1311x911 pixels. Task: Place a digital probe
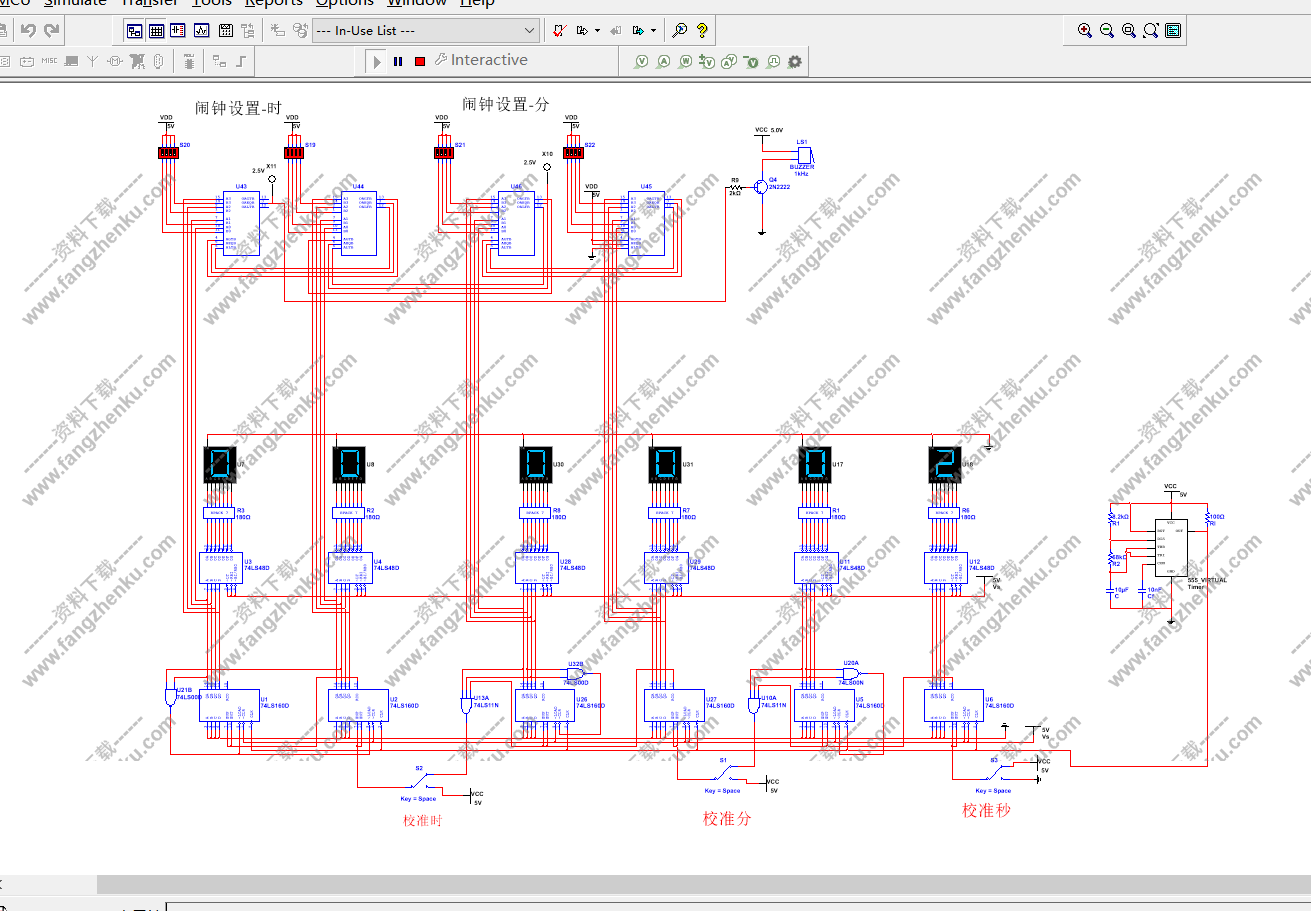click(773, 61)
